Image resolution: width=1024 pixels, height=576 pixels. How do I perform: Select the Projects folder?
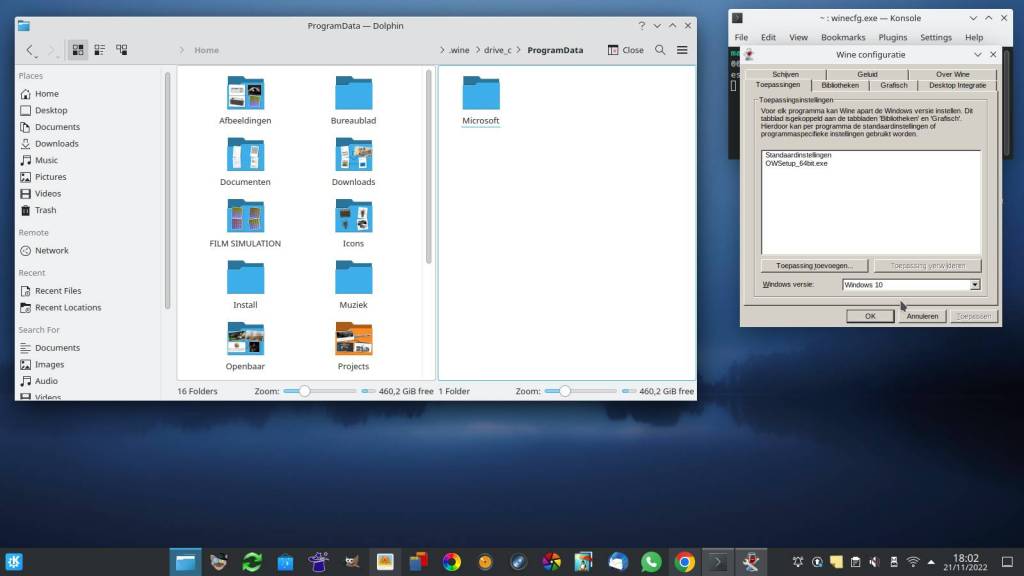[353, 345]
